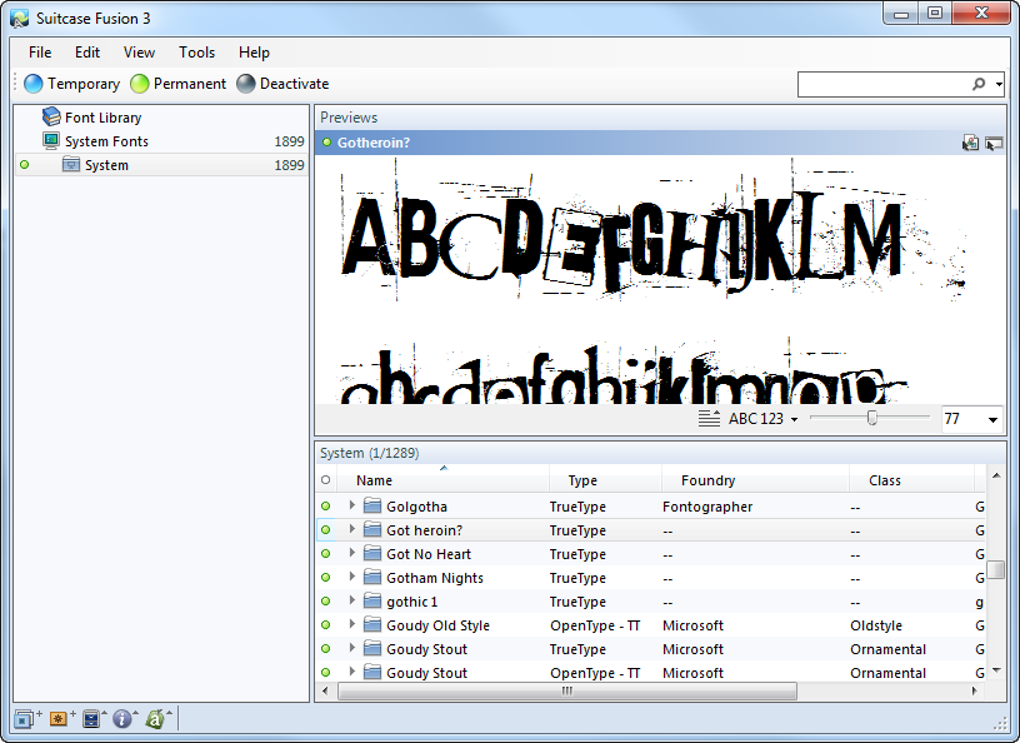Expand the Gotham Nights font family
This screenshot has width=1020, height=743.
pos(352,576)
